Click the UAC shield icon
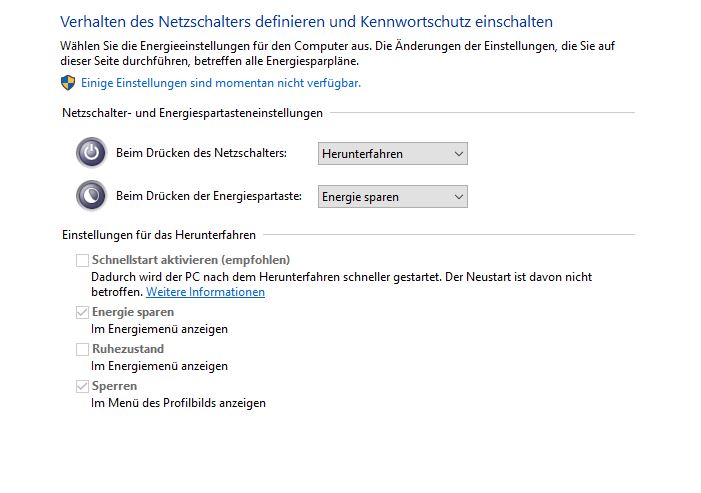This screenshot has height=493, width=701. (x=68, y=83)
